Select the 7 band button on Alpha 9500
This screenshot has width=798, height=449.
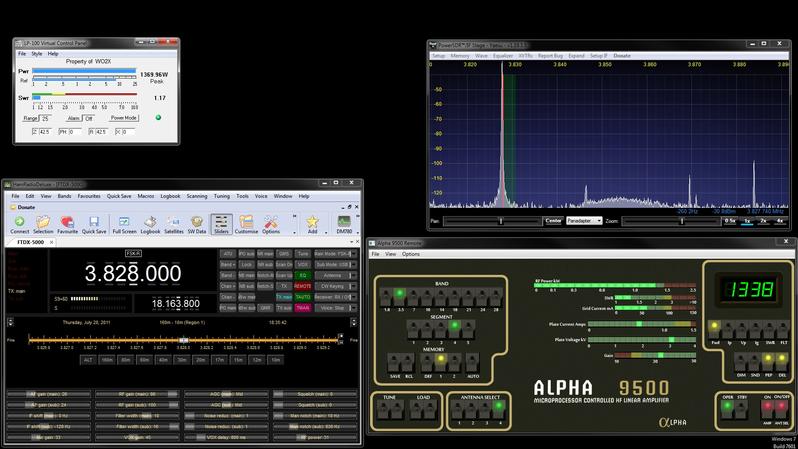[x=414, y=295]
